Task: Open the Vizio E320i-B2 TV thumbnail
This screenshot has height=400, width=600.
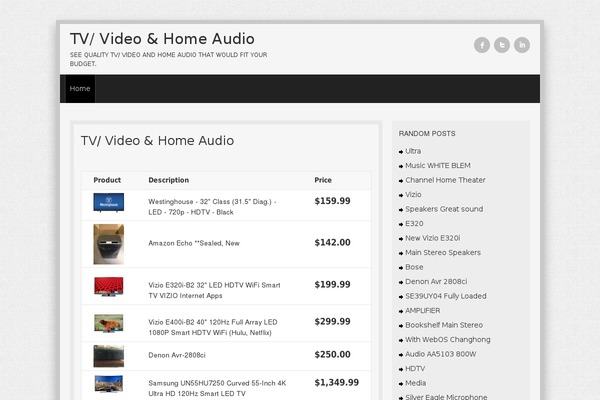Action: click(109, 287)
